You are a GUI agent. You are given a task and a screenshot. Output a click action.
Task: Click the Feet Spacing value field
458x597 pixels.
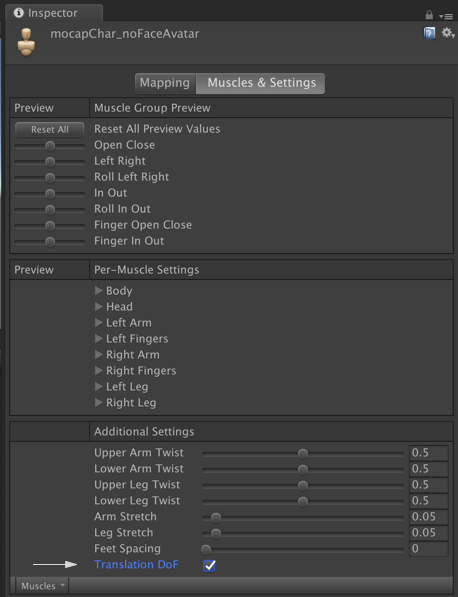(x=429, y=549)
